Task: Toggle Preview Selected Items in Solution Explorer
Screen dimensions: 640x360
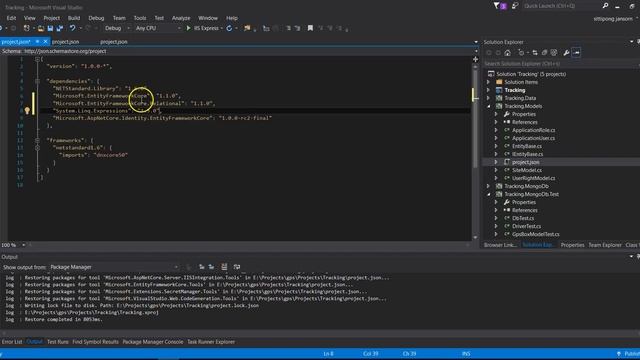Action: [x=576, y=53]
